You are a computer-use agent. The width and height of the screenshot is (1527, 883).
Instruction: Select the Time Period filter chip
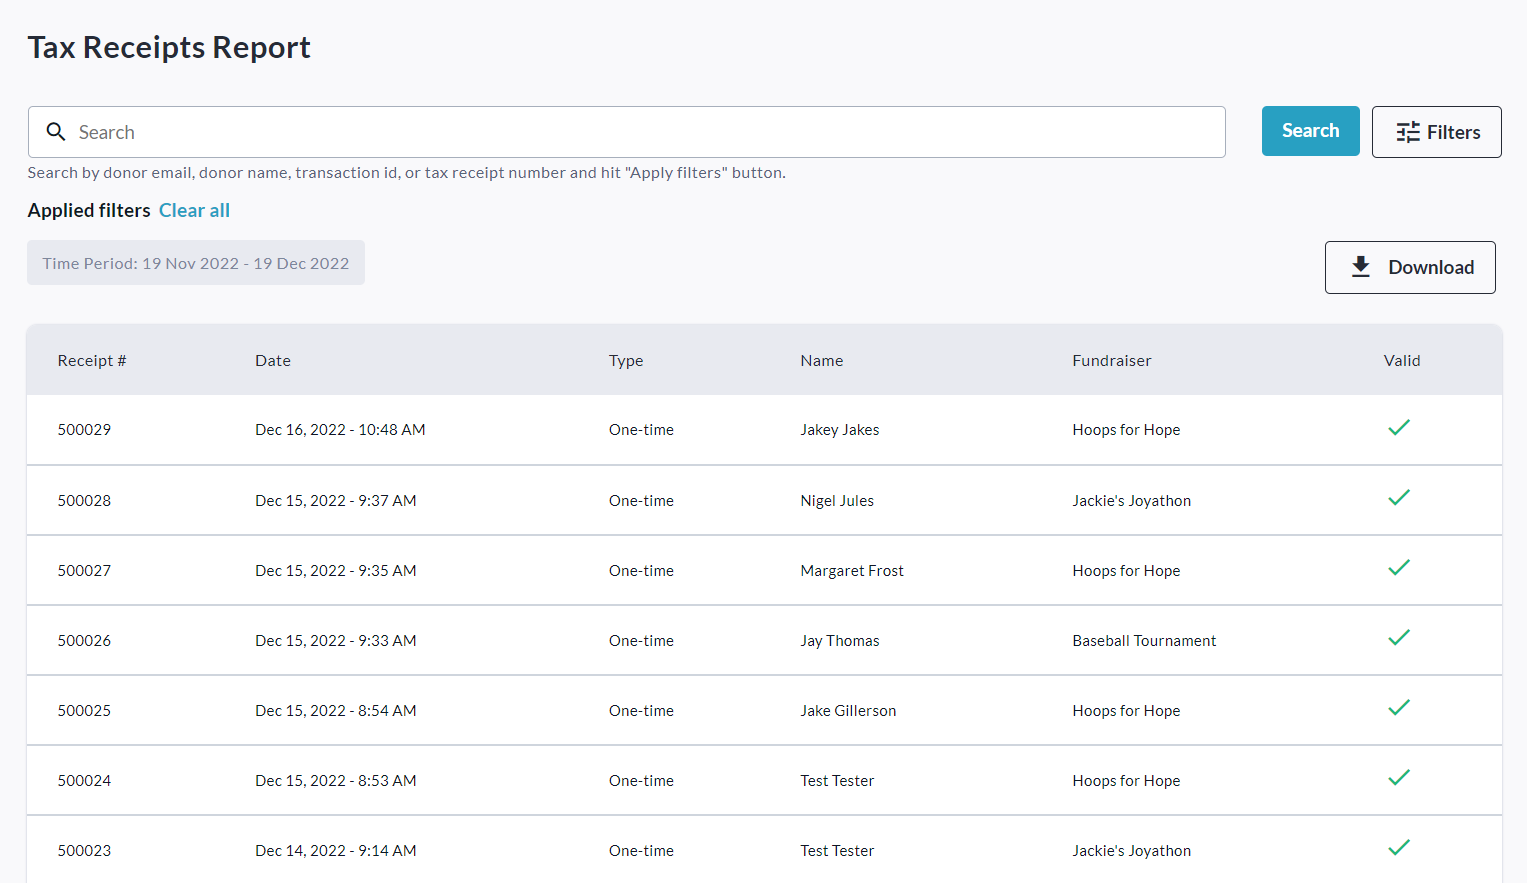coord(196,263)
